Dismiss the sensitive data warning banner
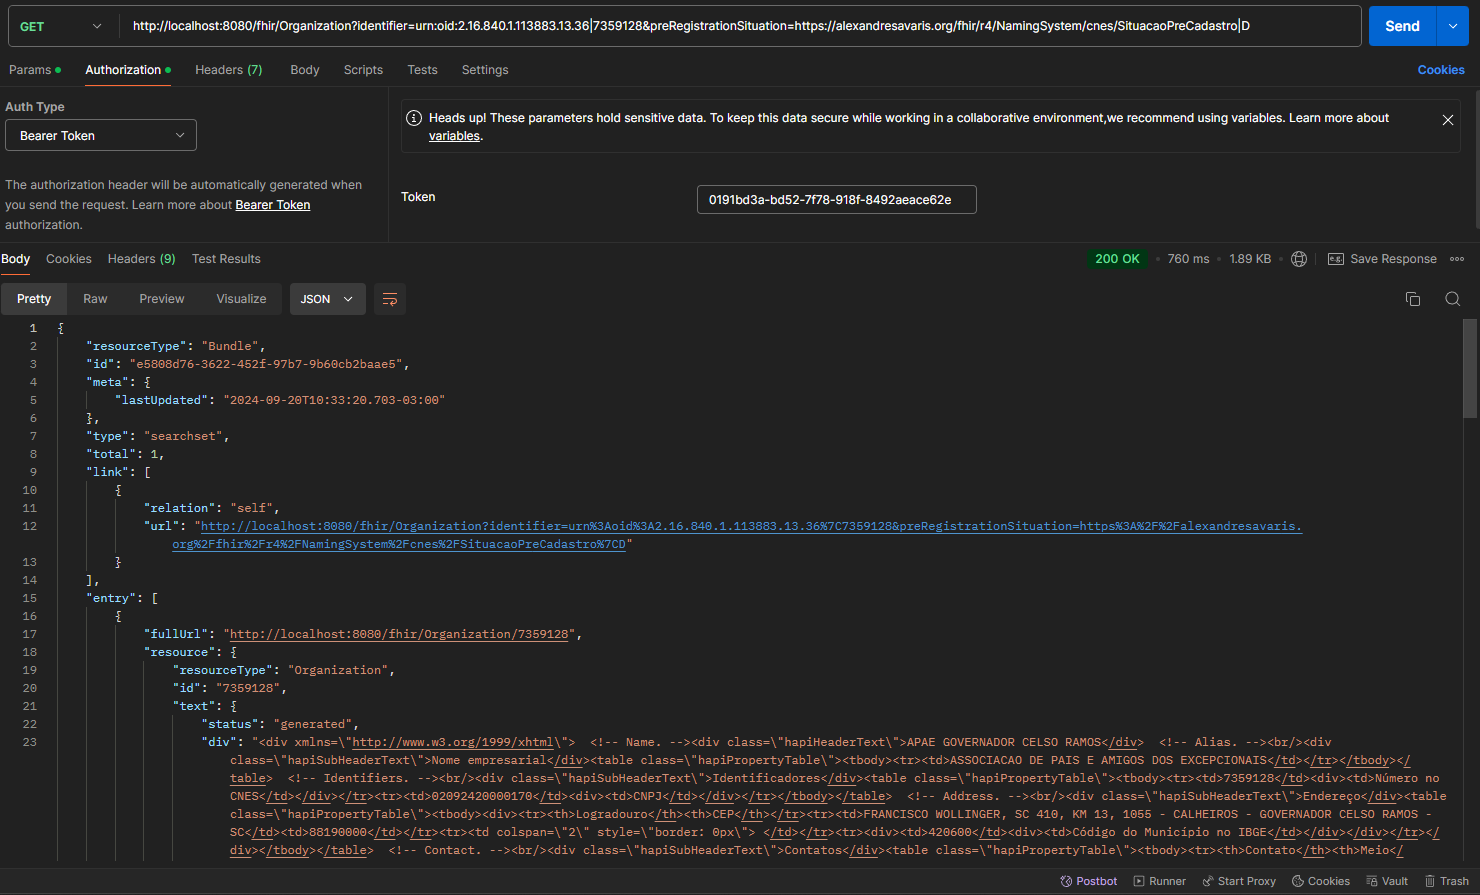1480x895 pixels. coord(1447,119)
